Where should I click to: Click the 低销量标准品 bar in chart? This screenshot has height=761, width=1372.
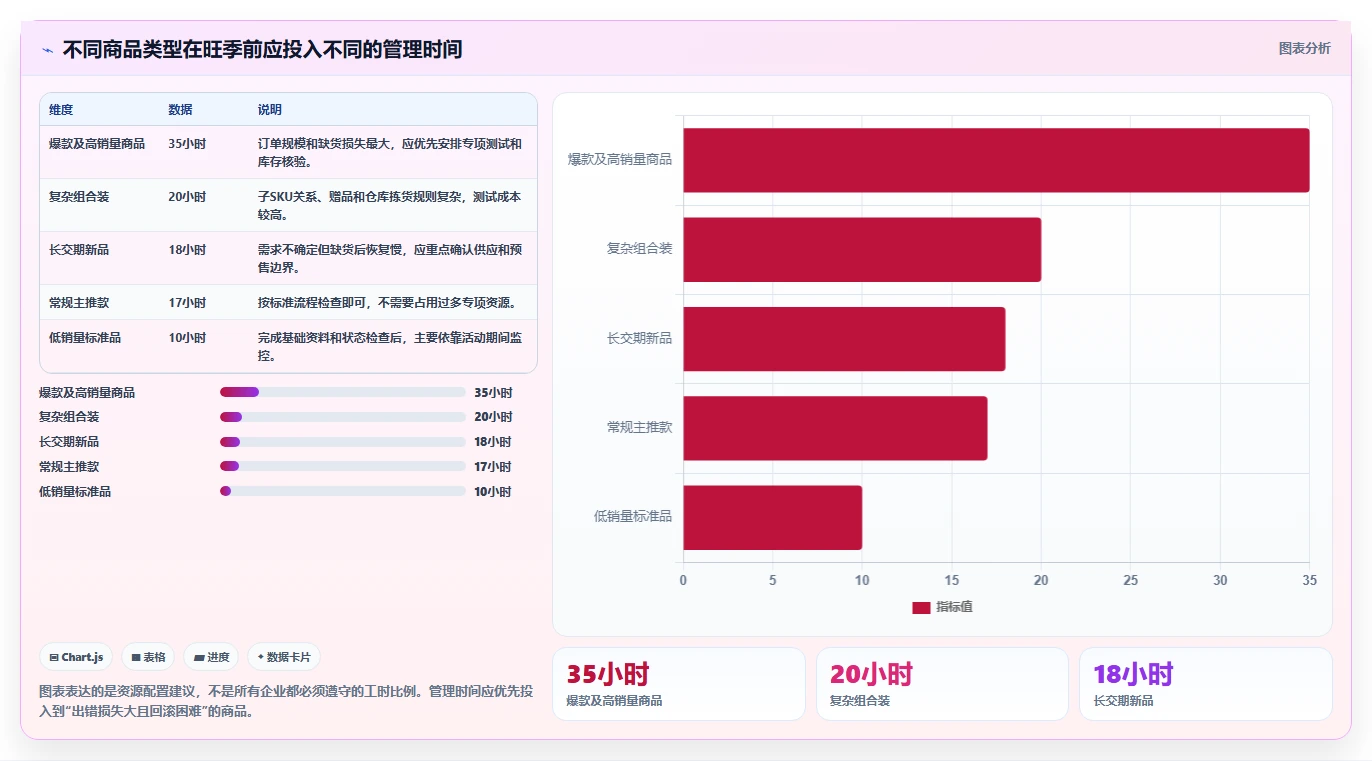772,517
